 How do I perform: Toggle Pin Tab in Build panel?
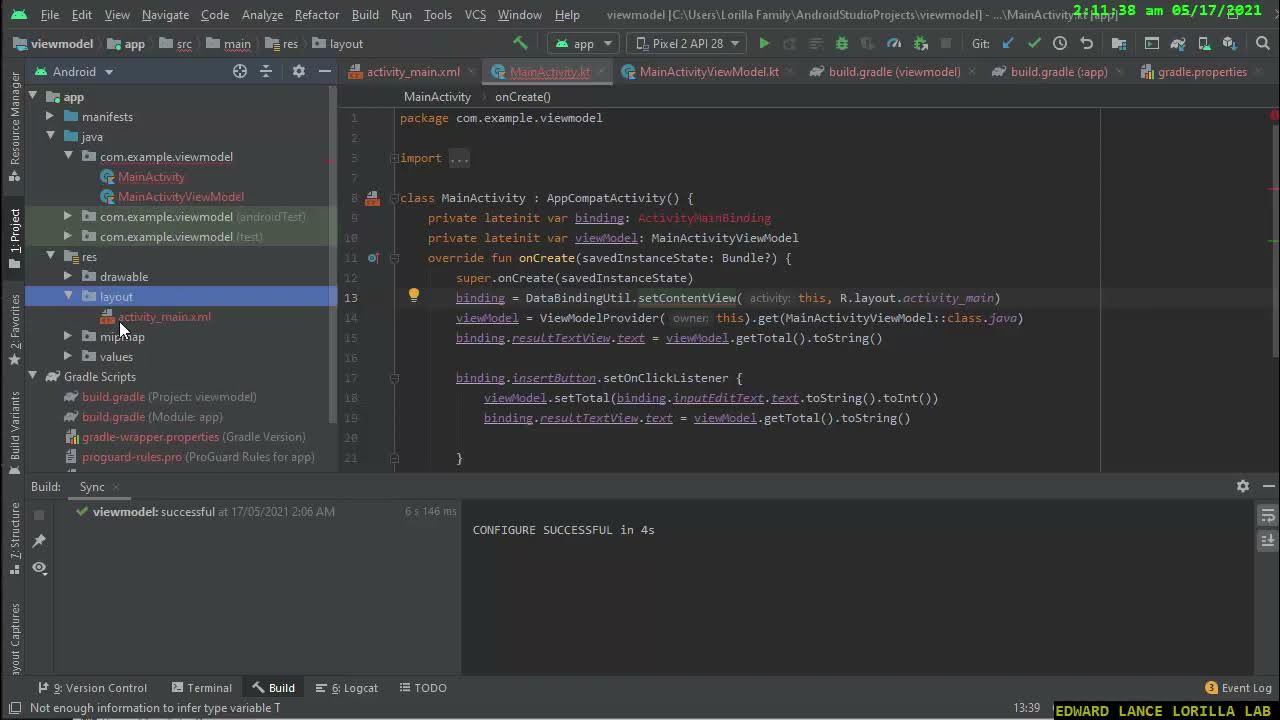pyautogui.click(x=39, y=540)
